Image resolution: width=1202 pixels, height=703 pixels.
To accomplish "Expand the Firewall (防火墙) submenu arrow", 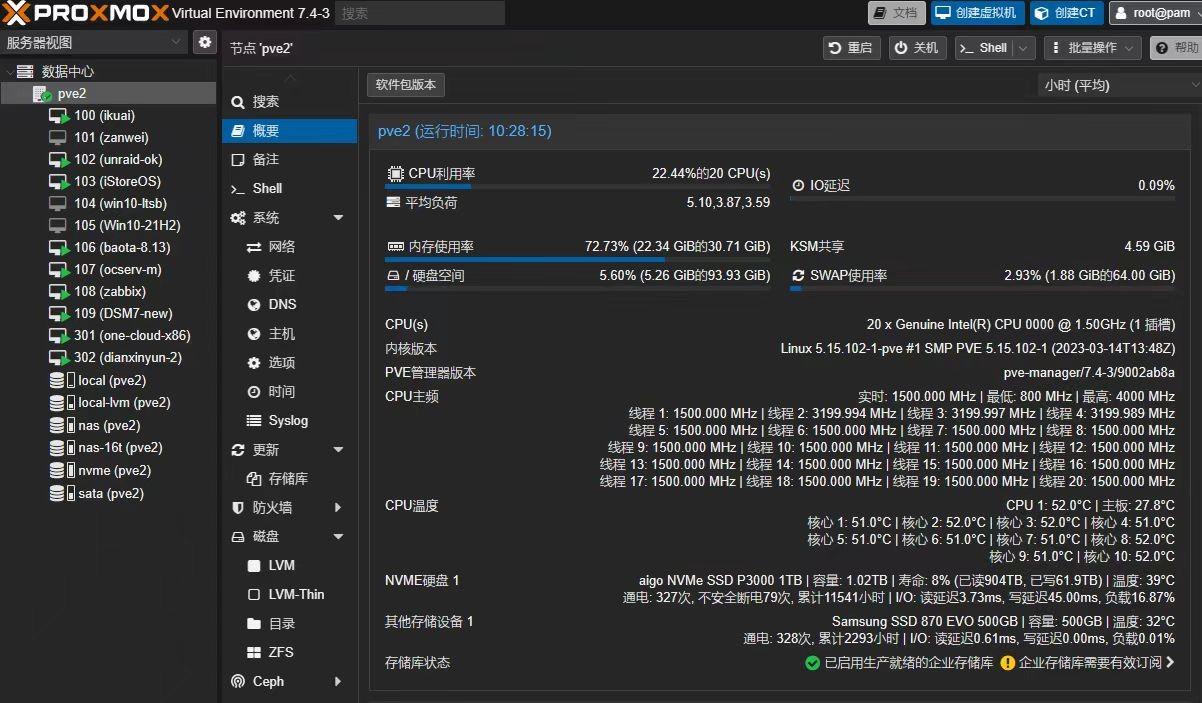I will tap(338, 508).
